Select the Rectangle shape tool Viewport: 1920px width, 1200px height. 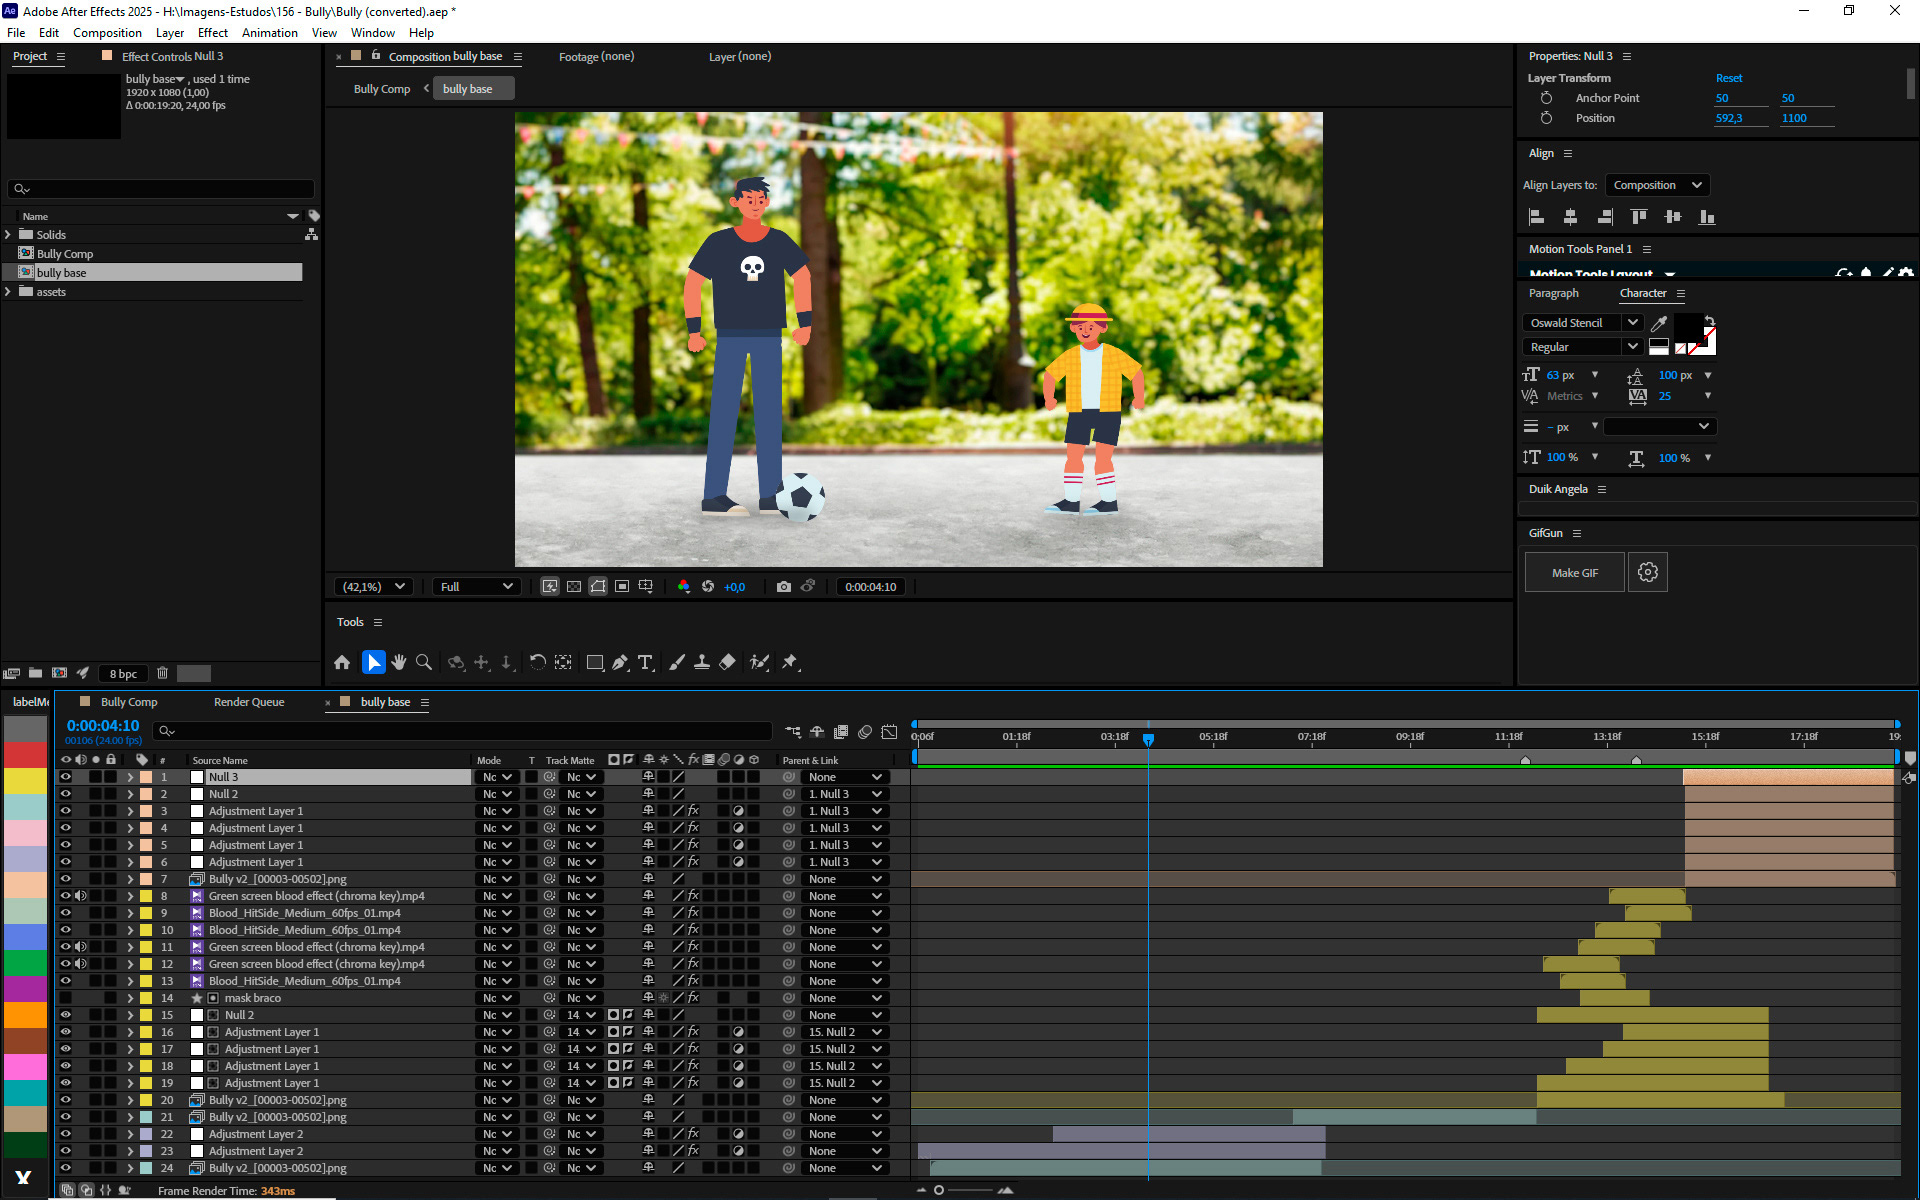594,662
